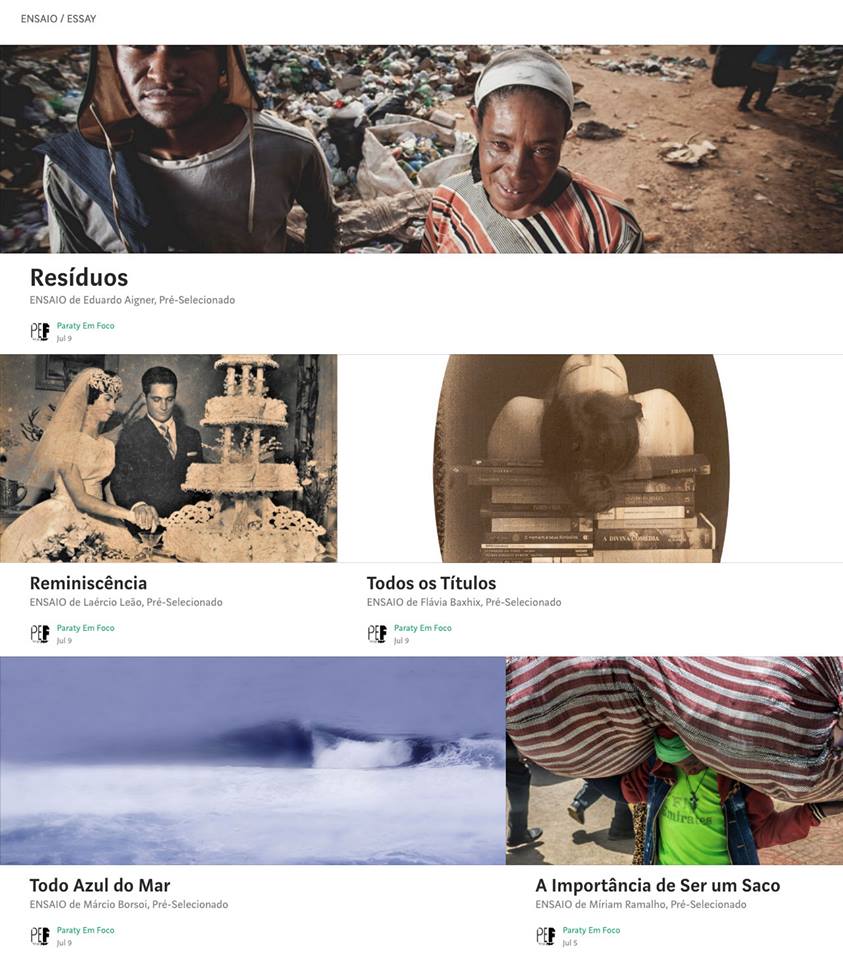Click the PEF logo under Resíduos
The width and height of the screenshot is (843, 960).
pyautogui.click(x=40, y=331)
